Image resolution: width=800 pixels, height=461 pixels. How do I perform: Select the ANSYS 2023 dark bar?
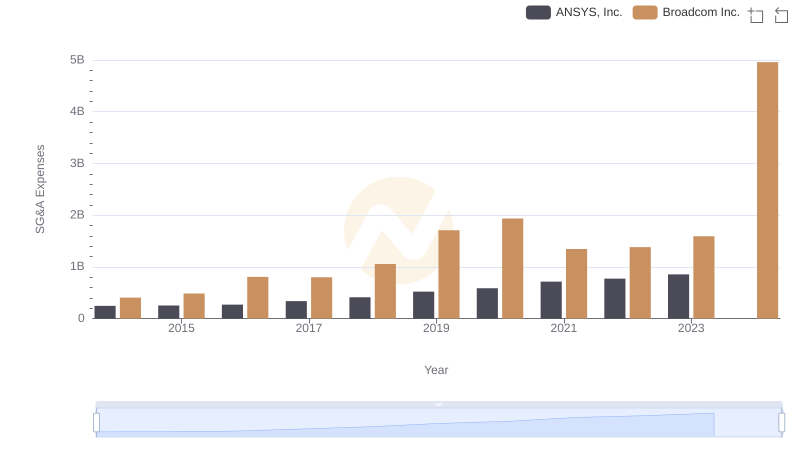click(678, 296)
